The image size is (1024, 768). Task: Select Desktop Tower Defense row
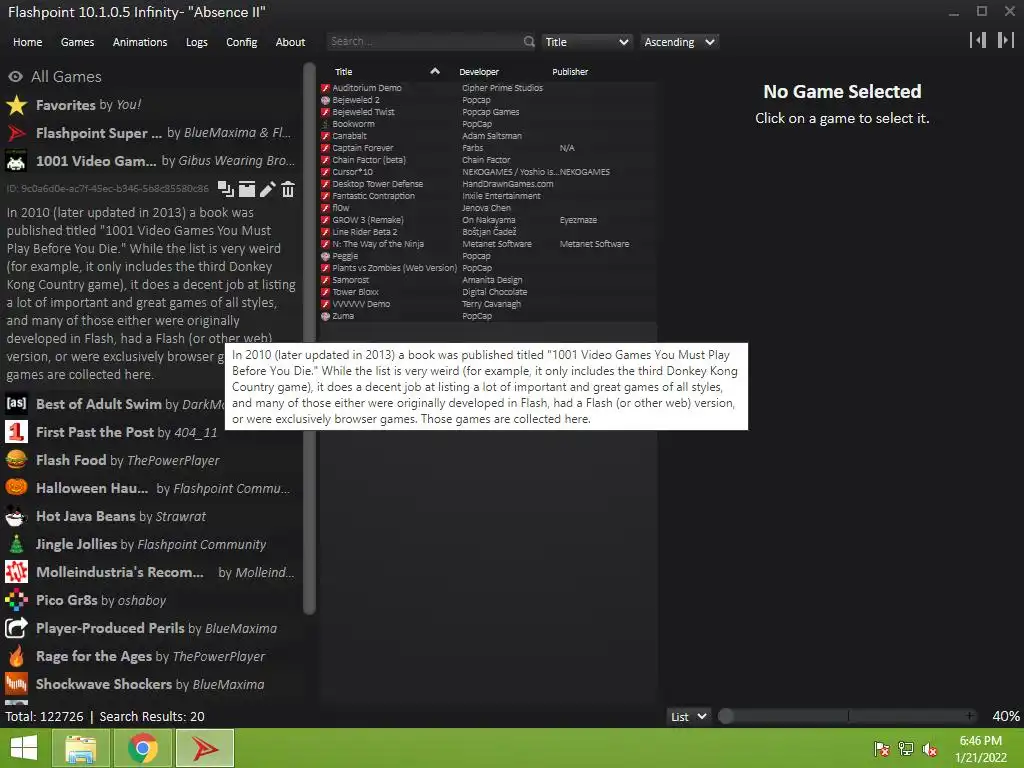[x=488, y=184]
